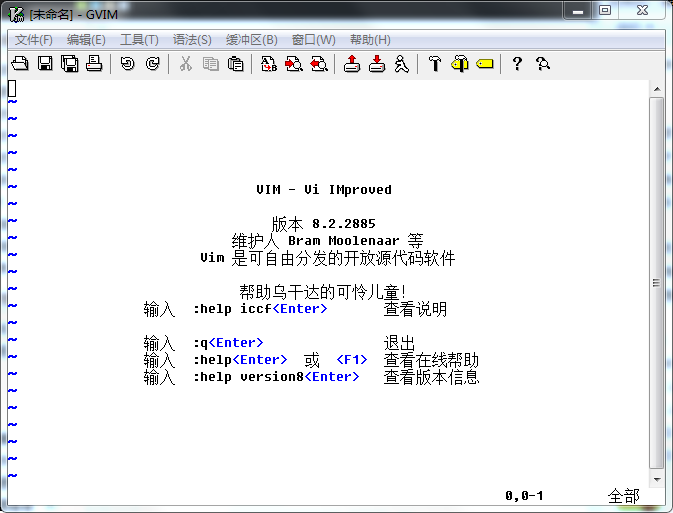This screenshot has width=673, height=513.
Task: Click the Open file toolbar icon
Action: coord(20,64)
